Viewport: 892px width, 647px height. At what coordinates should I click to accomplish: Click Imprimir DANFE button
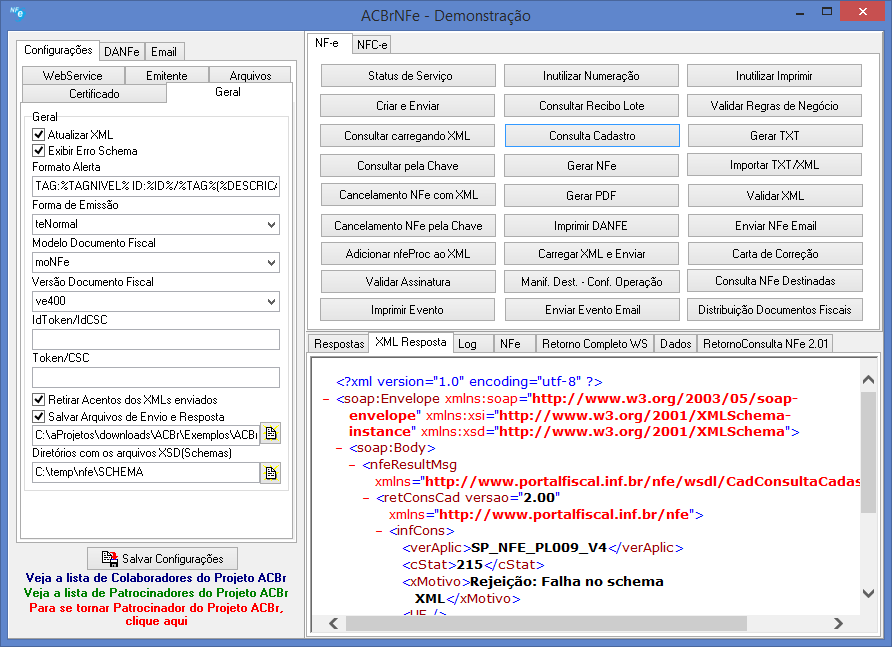click(591, 226)
